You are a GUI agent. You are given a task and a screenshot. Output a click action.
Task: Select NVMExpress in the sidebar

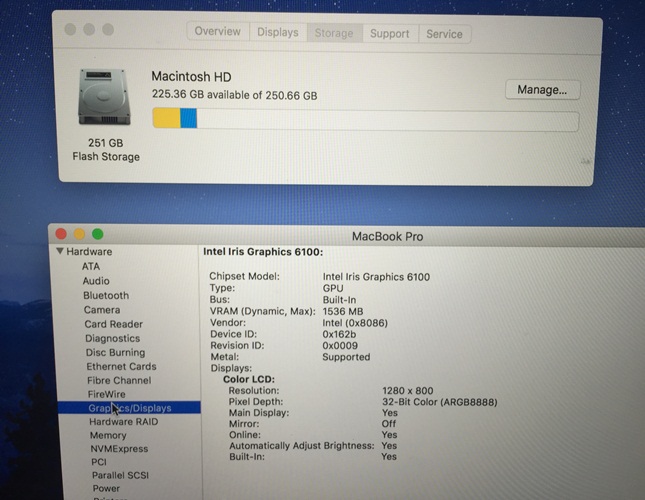(119, 449)
